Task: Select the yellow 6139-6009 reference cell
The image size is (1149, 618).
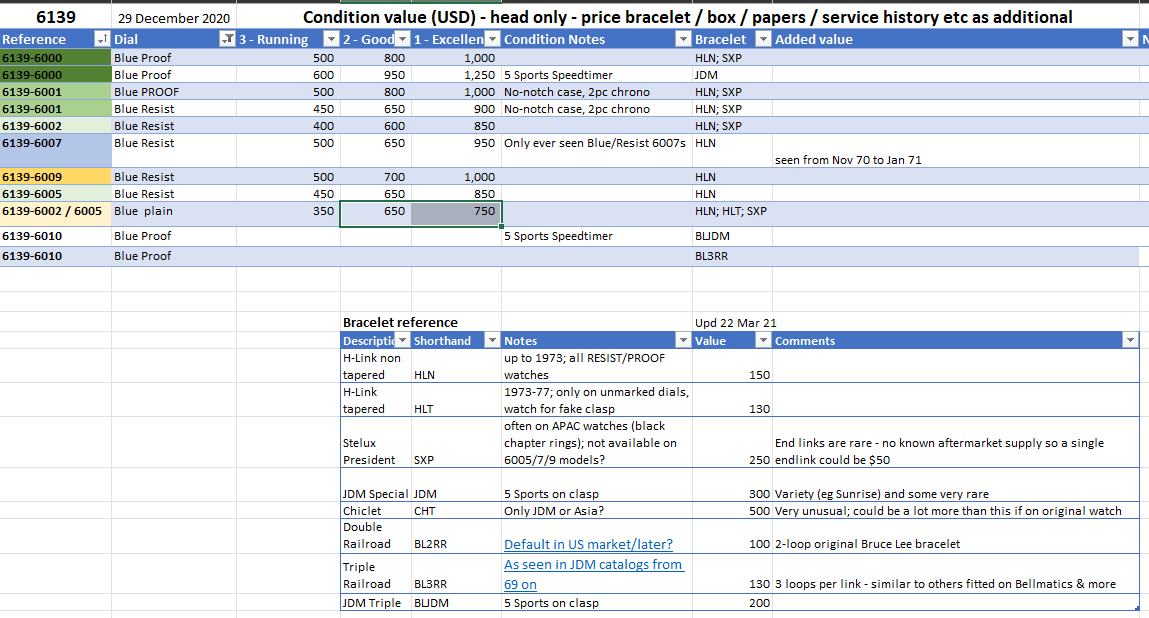Action: tap(55, 177)
